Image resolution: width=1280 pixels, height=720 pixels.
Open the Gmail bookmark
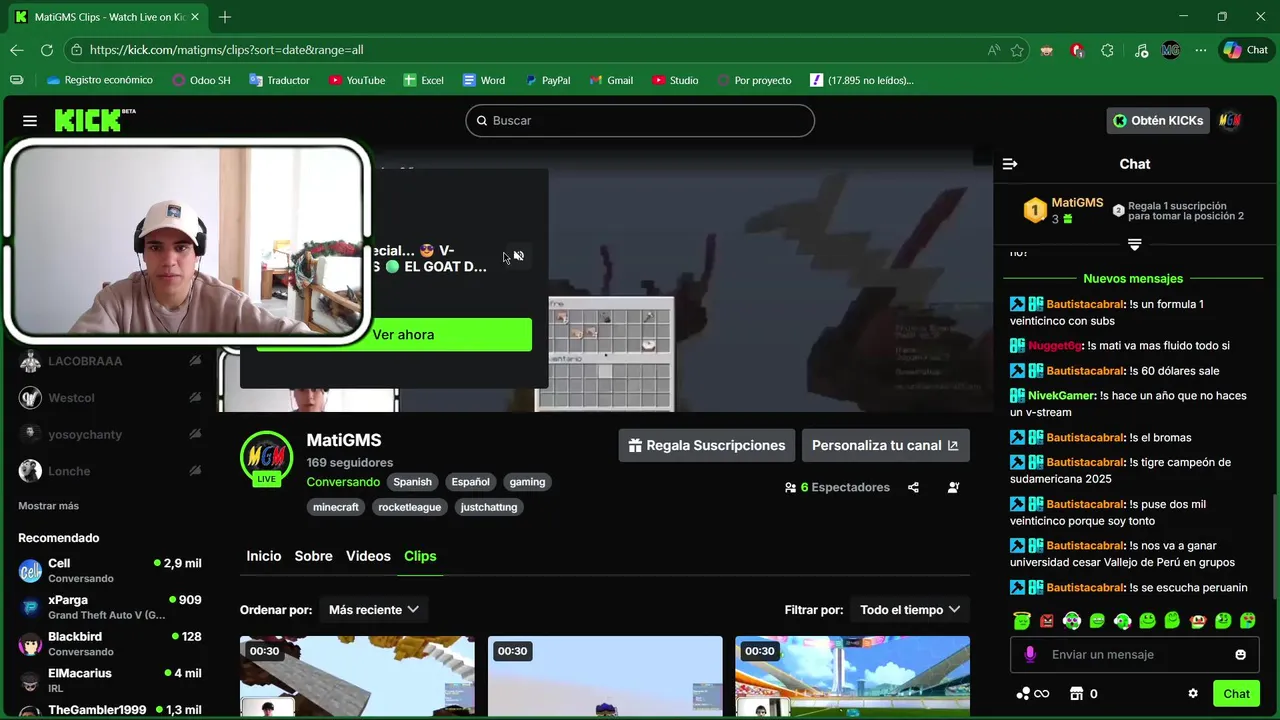click(611, 80)
